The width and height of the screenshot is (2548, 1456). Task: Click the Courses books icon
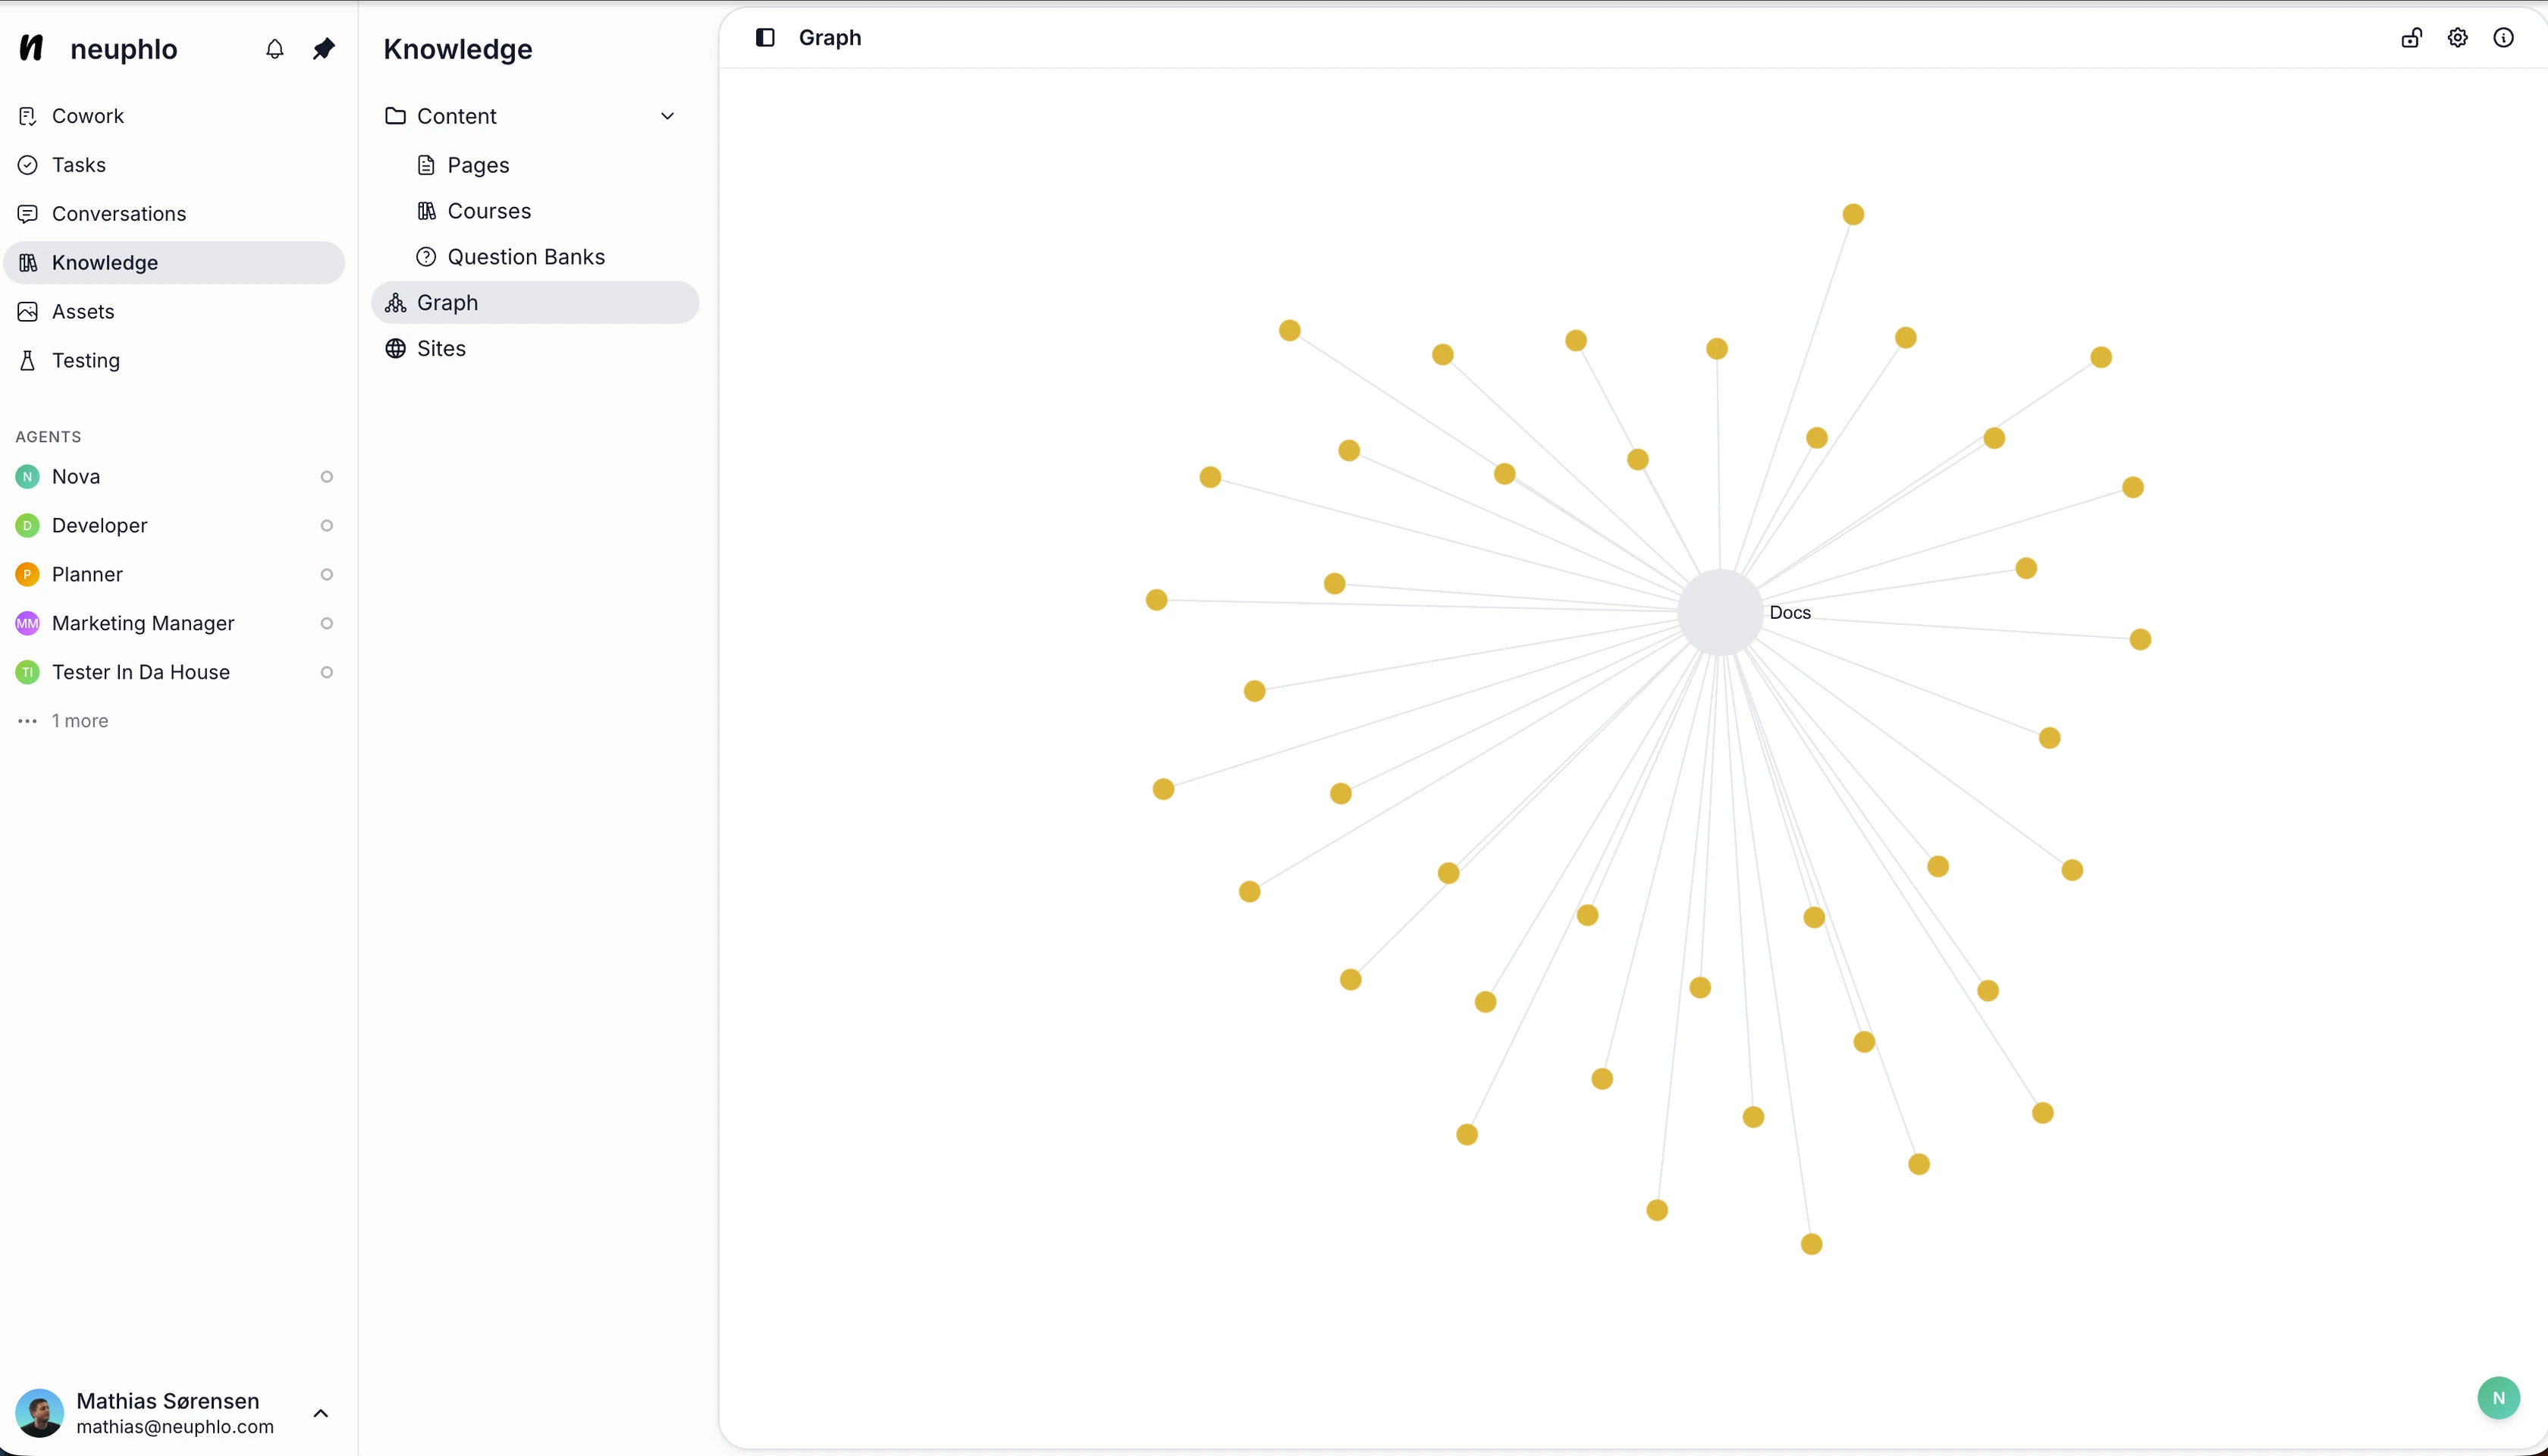tap(426, 211)
